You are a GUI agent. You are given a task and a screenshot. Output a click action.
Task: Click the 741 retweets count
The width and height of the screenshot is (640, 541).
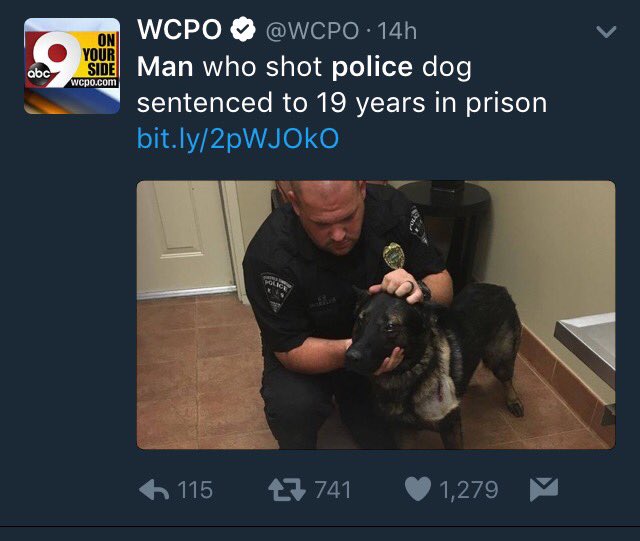333,490
